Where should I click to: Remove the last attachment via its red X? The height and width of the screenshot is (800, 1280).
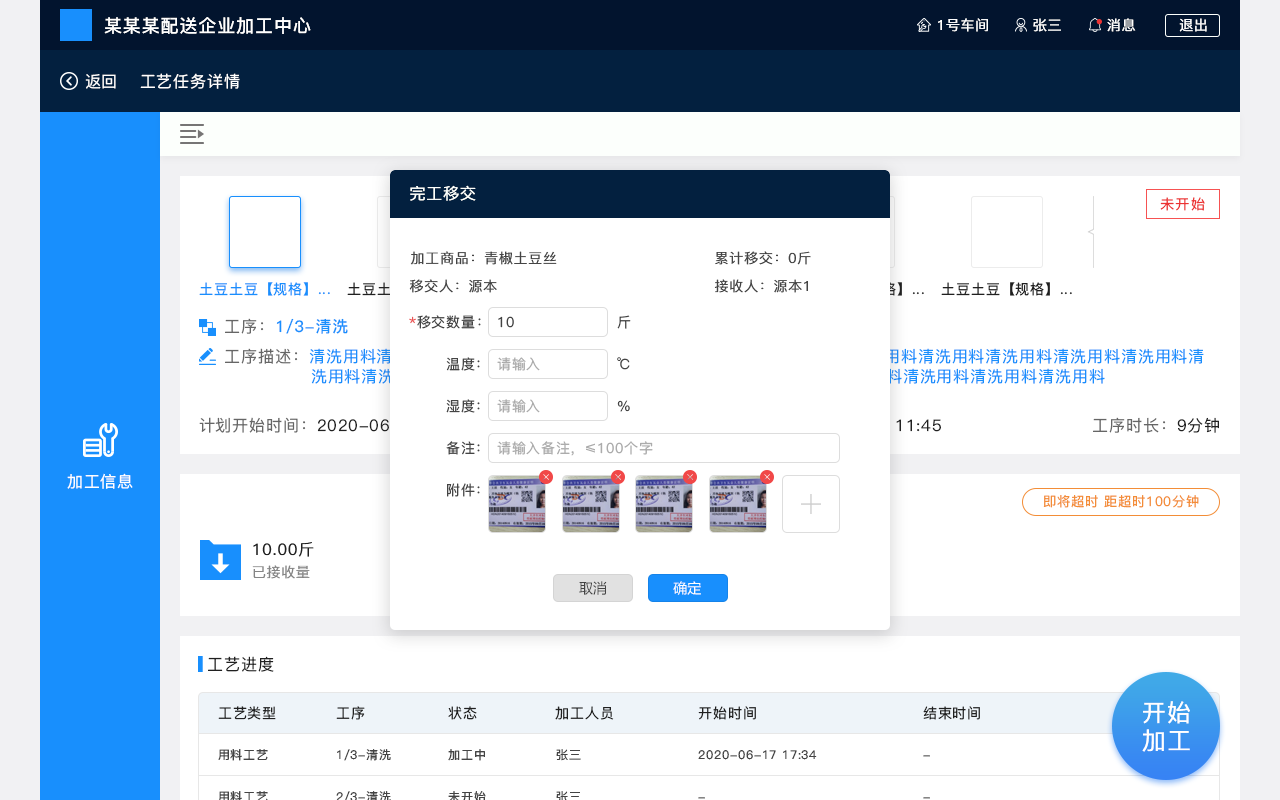coord(766,477)
